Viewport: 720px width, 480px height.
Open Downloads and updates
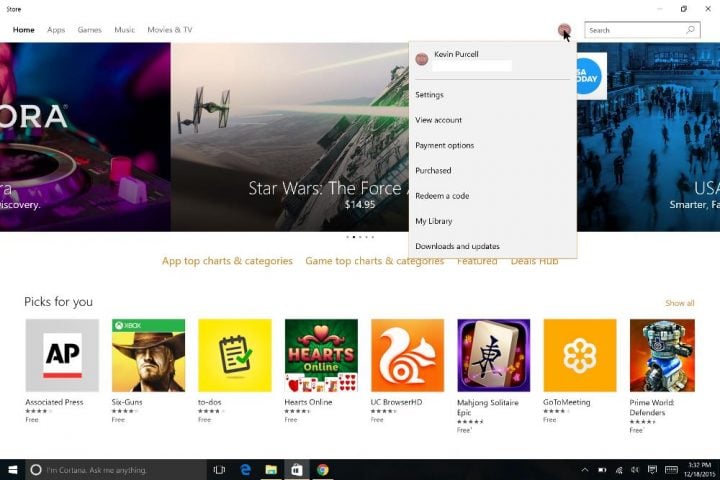[x=493, y=246]
